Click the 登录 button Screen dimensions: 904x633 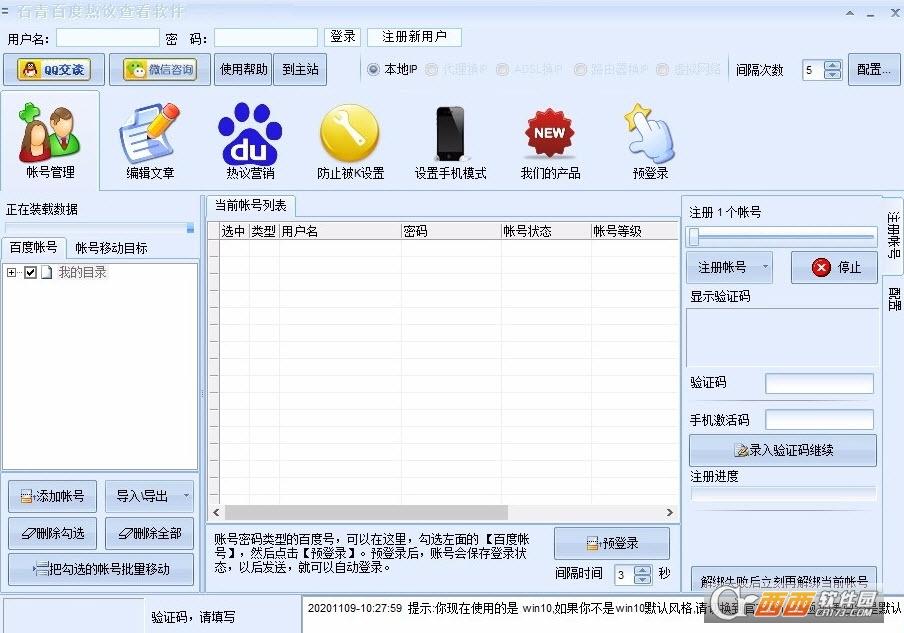tap(342, 37)
